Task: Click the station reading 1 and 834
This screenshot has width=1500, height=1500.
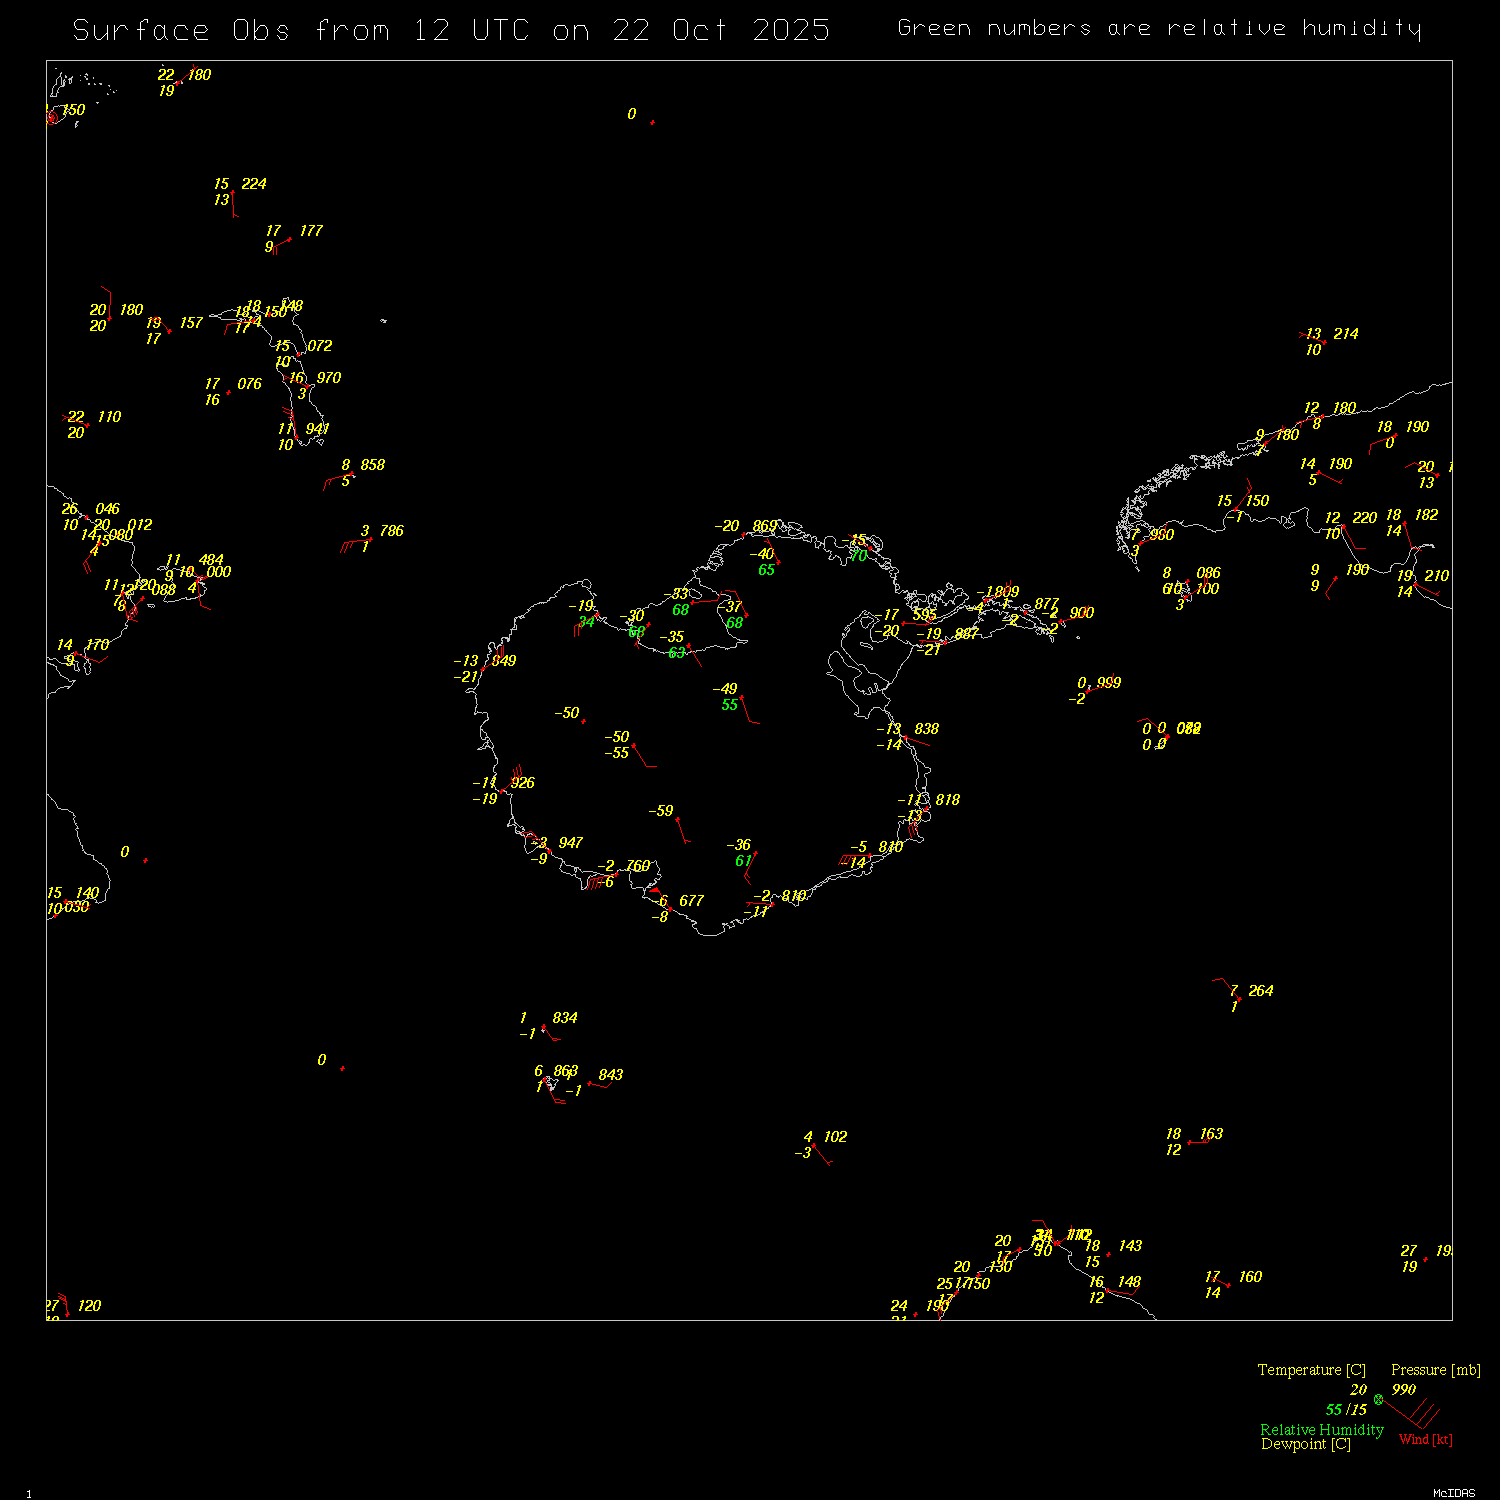Action: point(543,1026)
